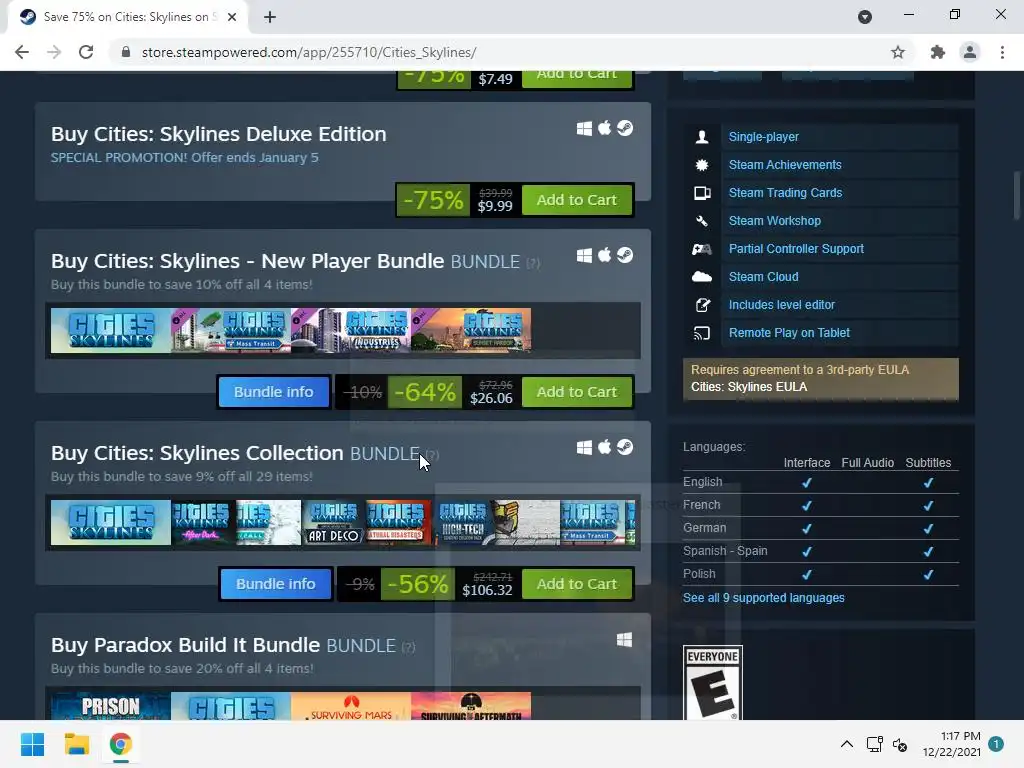
Task: Click Mac icon on New Player Bundle
Action: coord(605,255)
